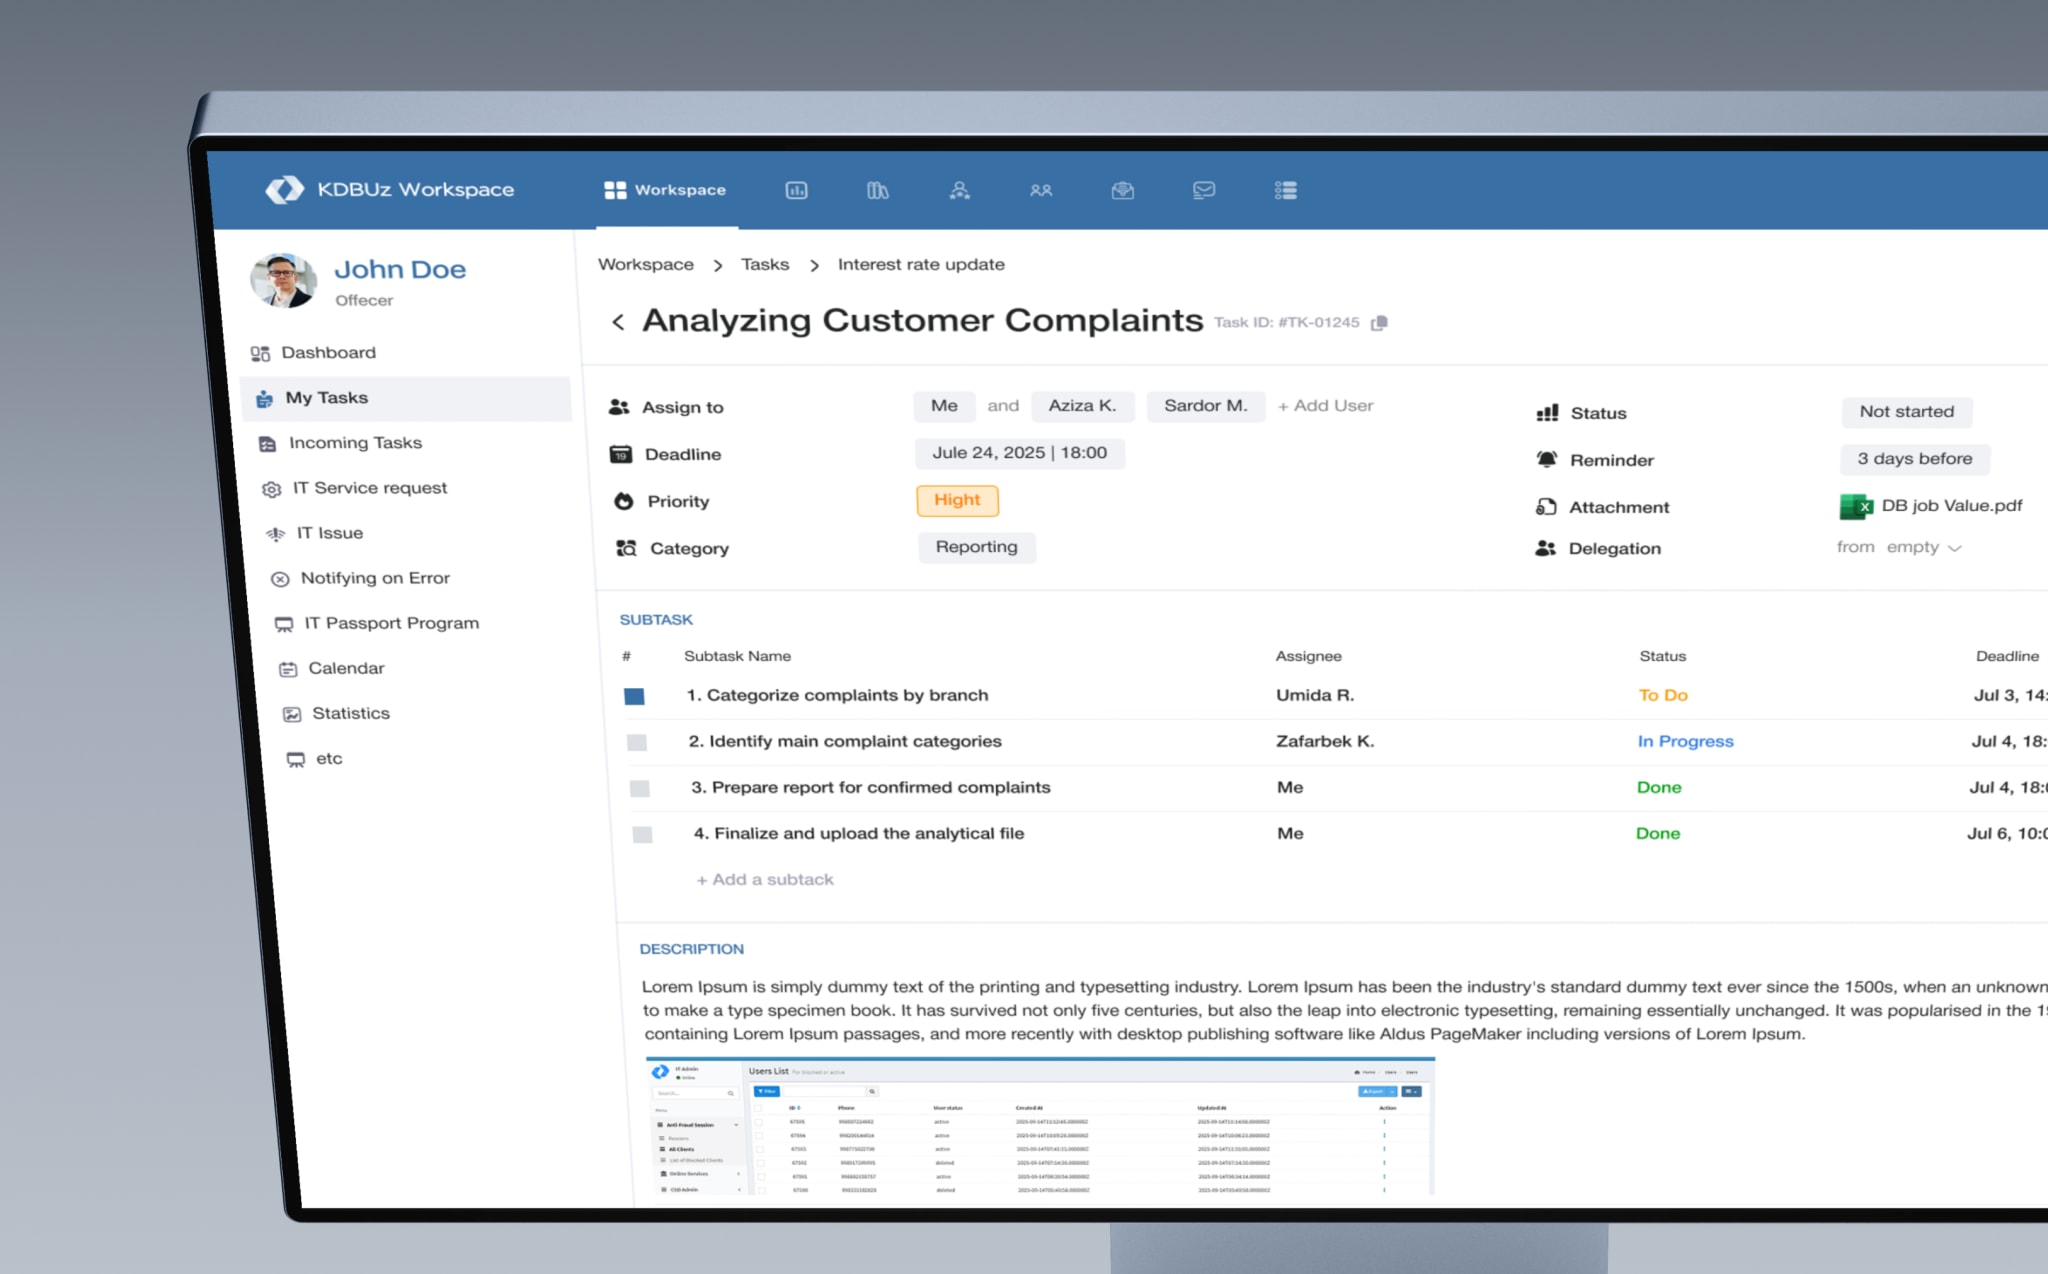The height and width of the screenshot is (1274, 2048).
Task: Go back using the arrow beside task title
Action: coord(618,322)
